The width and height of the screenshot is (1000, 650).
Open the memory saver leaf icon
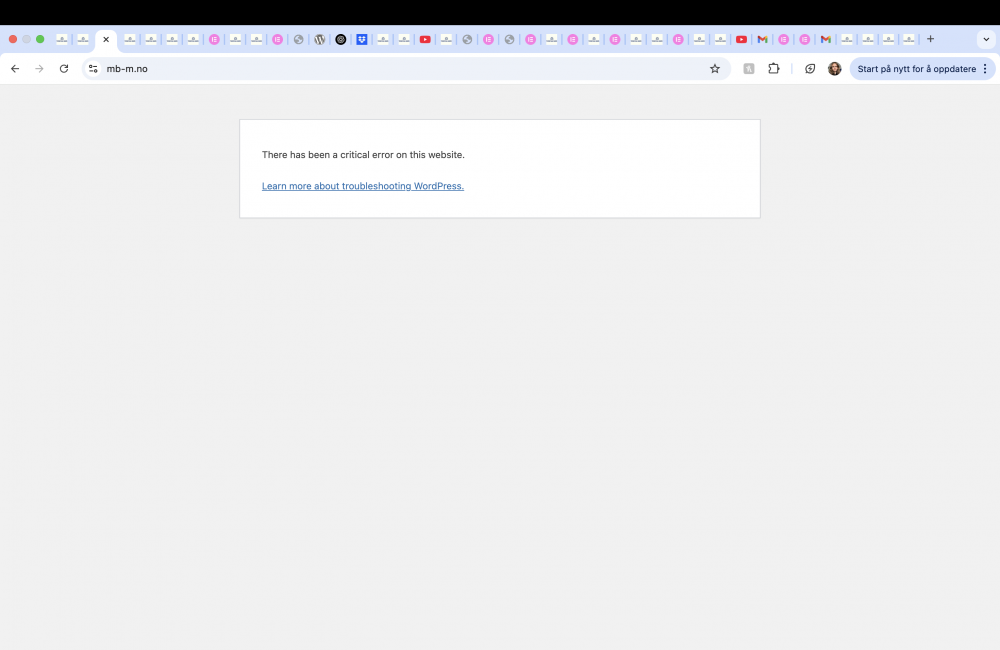pos(810,69)
